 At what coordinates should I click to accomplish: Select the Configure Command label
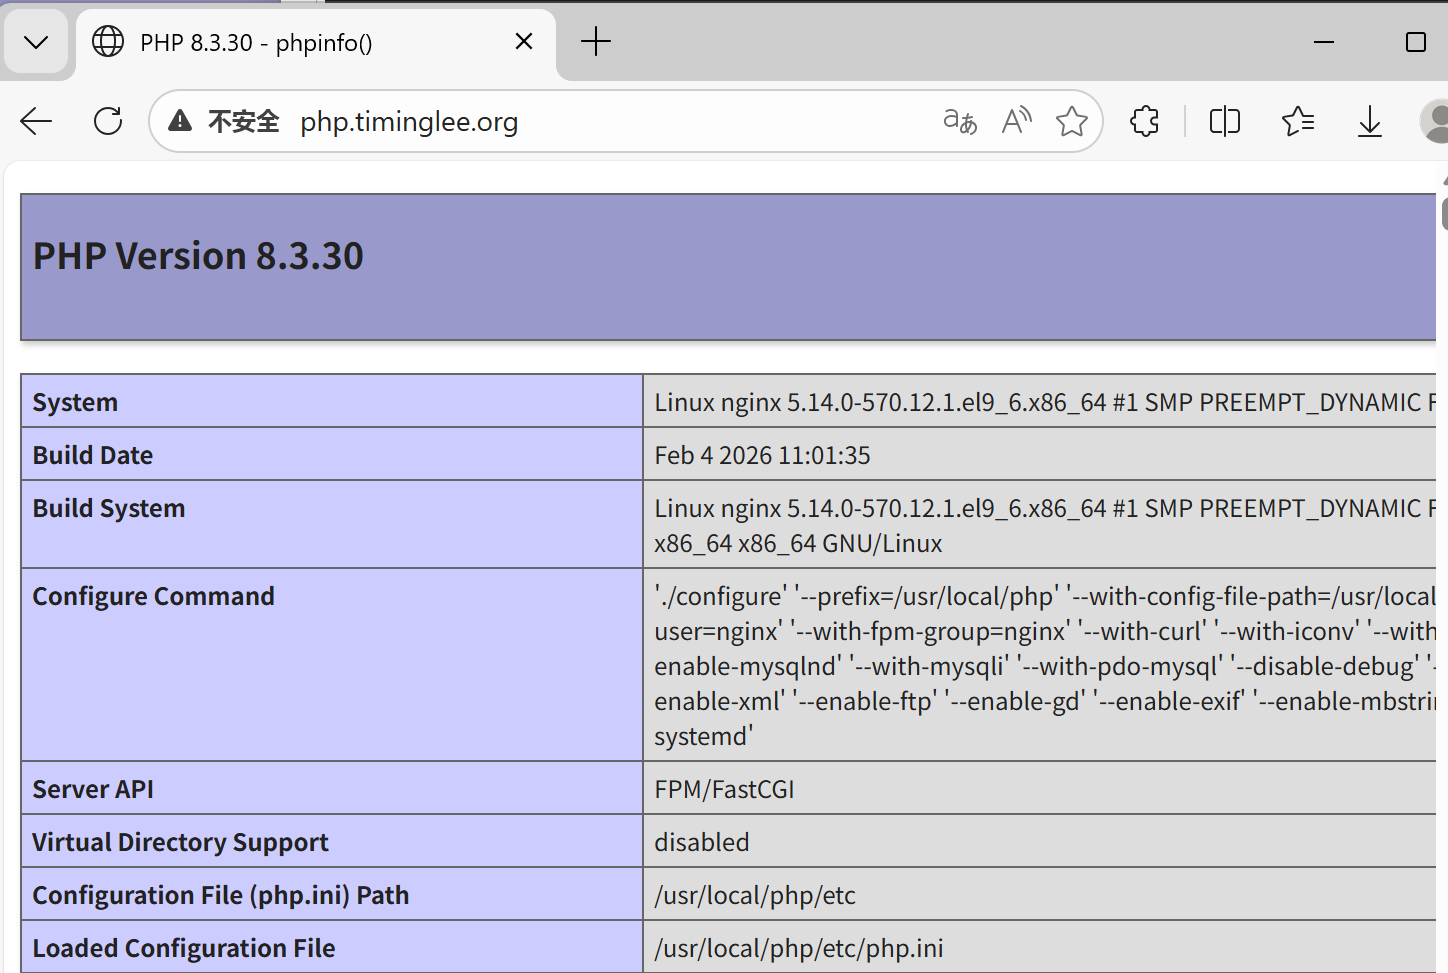(x=153, y=596)
